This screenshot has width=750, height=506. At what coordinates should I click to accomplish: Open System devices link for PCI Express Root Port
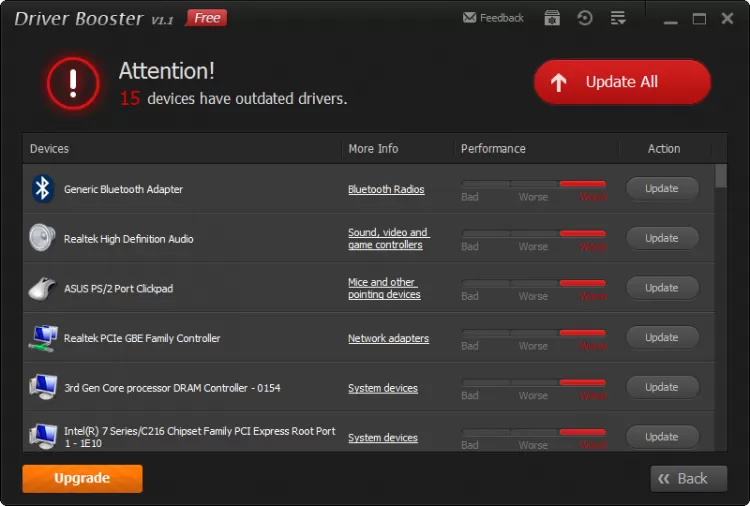383,438
